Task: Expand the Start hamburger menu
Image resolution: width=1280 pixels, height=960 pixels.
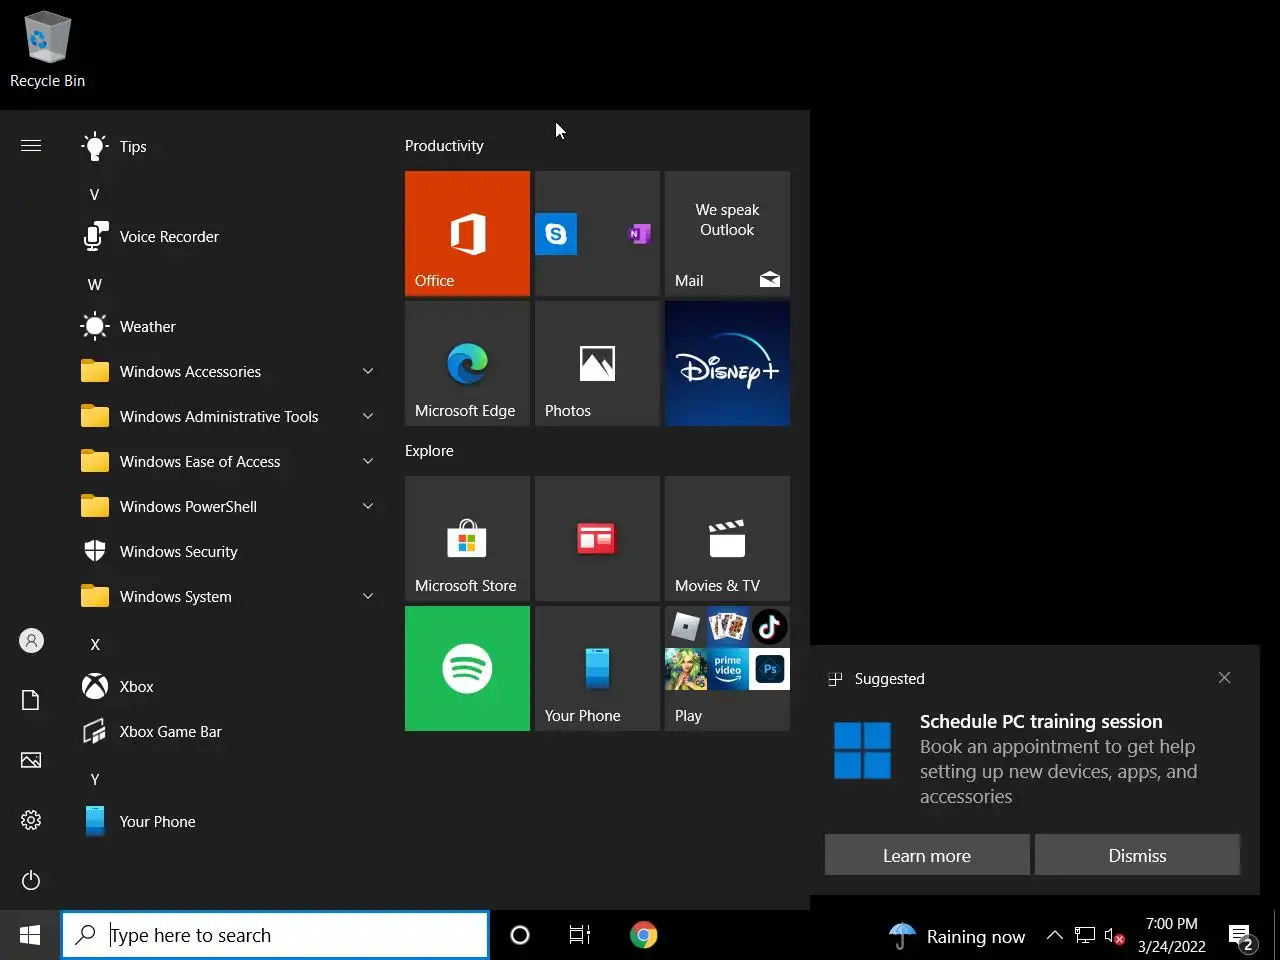Action: click(31, 146)
